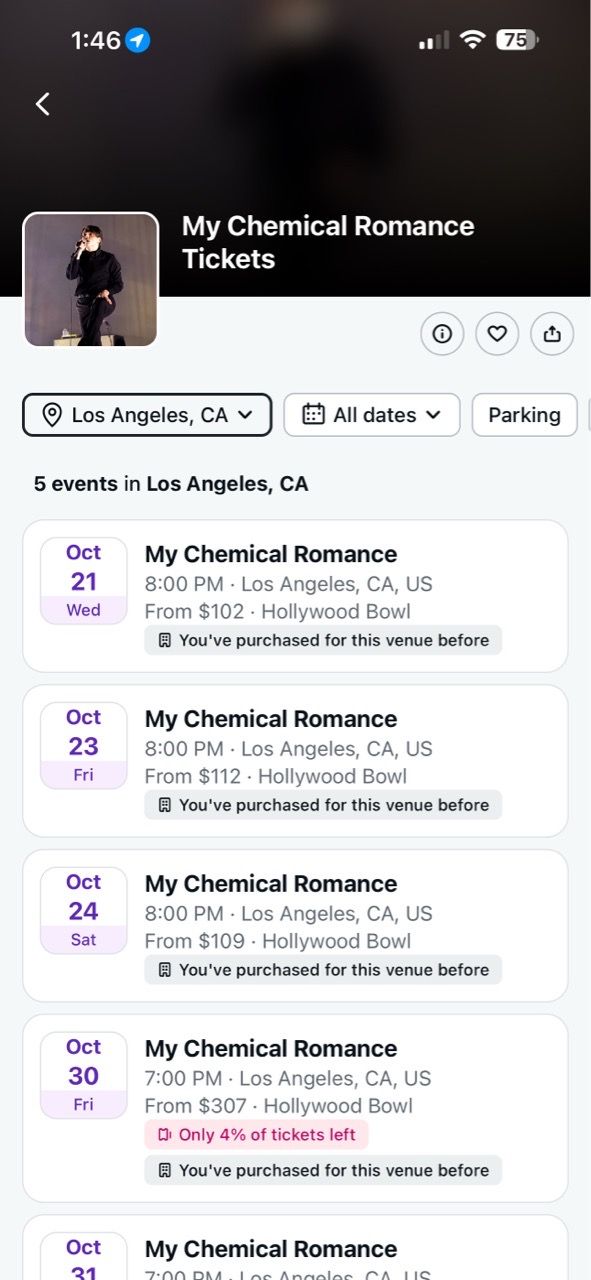Tap the calendar icon in All dates
Screen dimensions: 591x1280
pyautogui.click(x=313, y=414)
